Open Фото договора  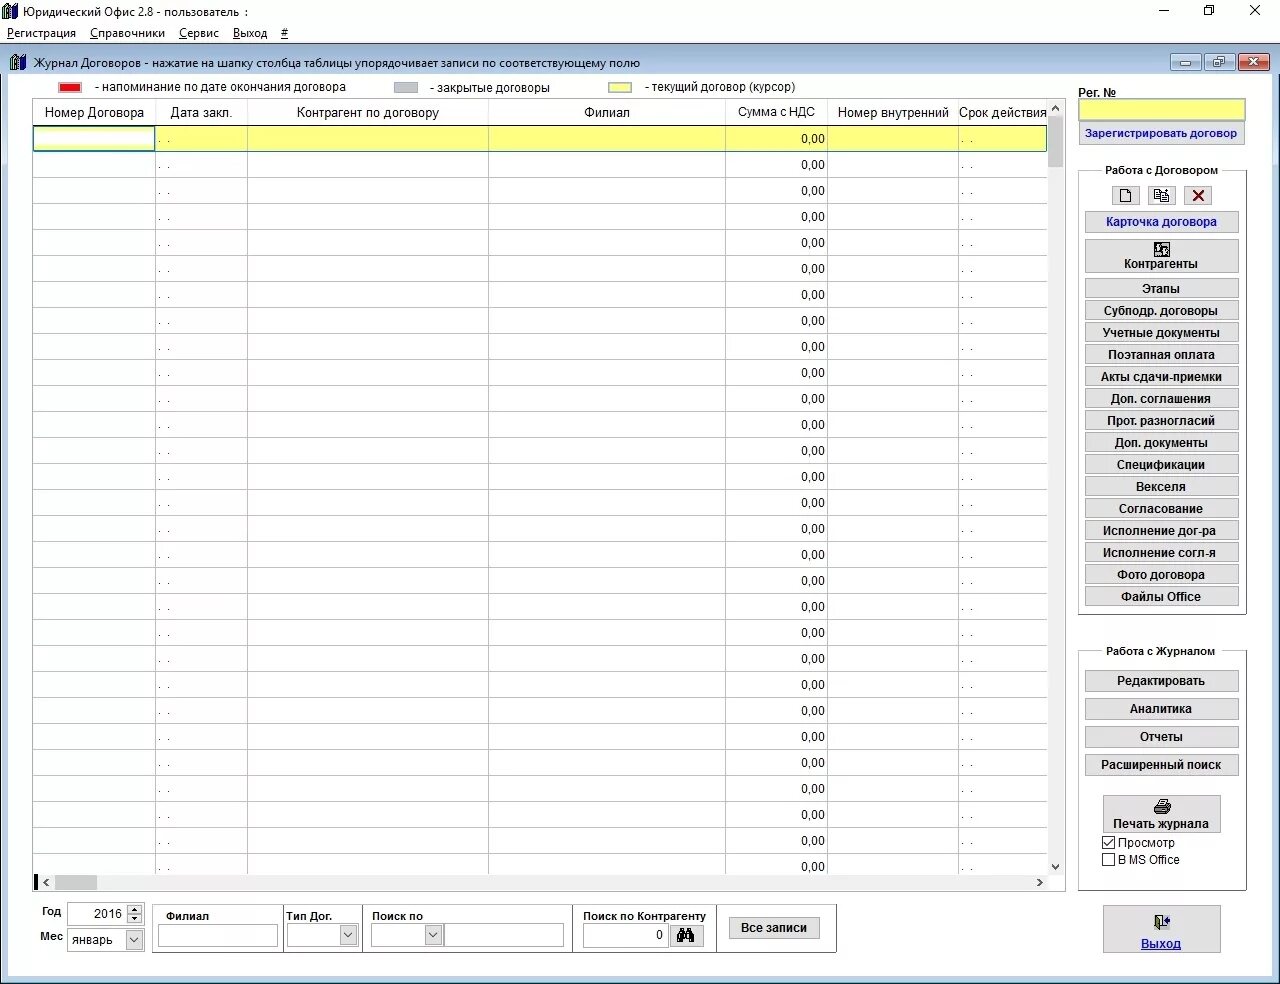click(1161, 574)
